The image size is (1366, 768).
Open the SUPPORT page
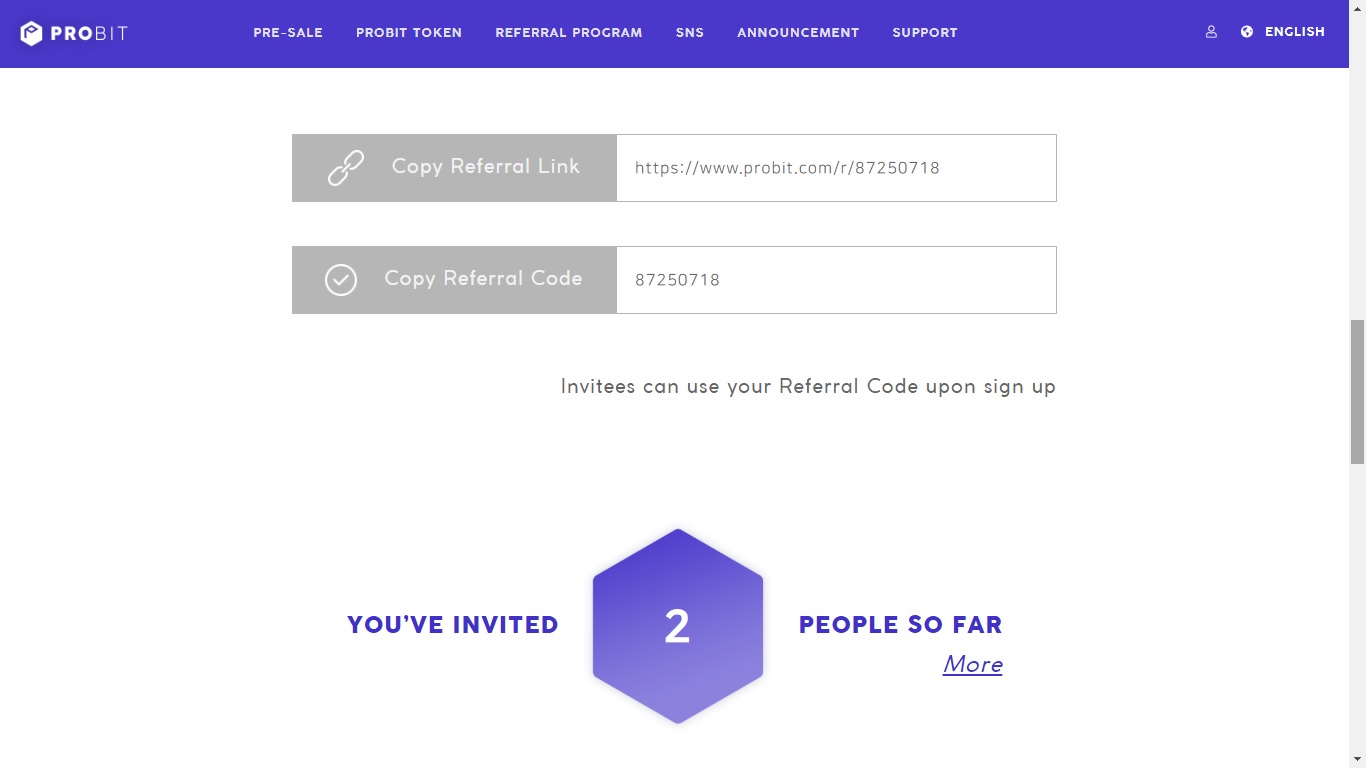pos(925,33)
